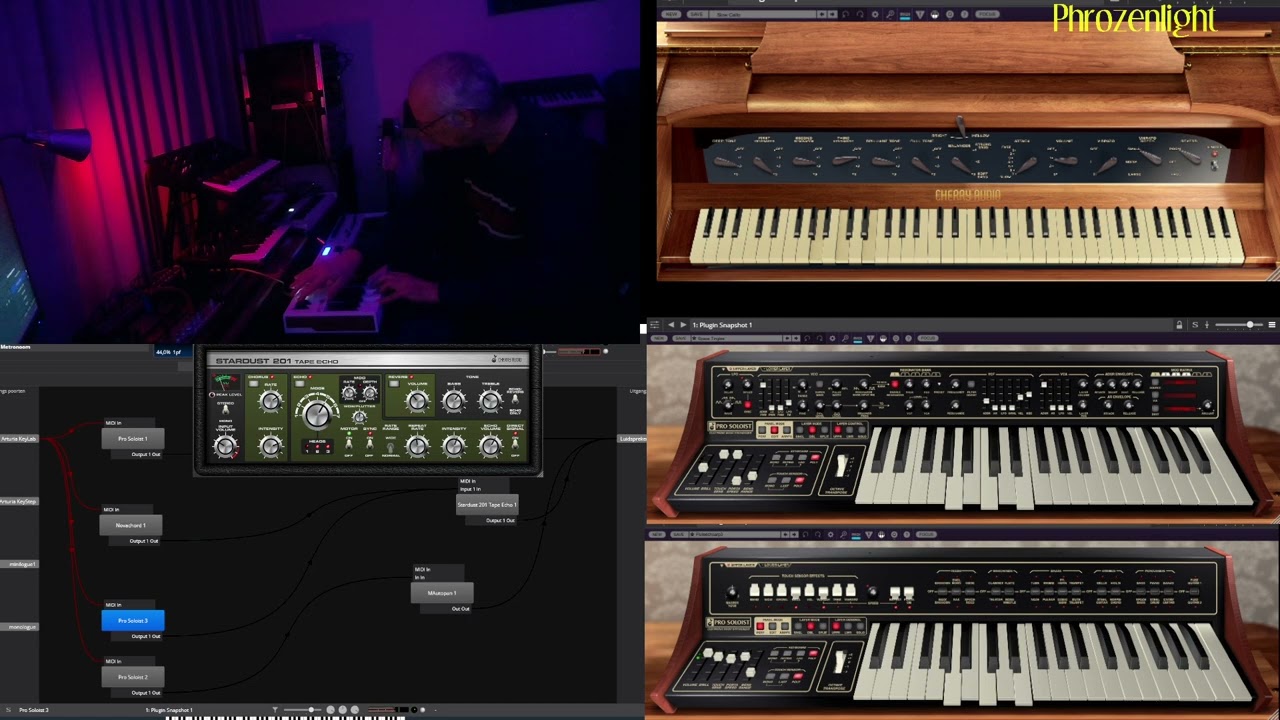Click FOCUS in lower Pro Soloist toolbar

point(924,535)
